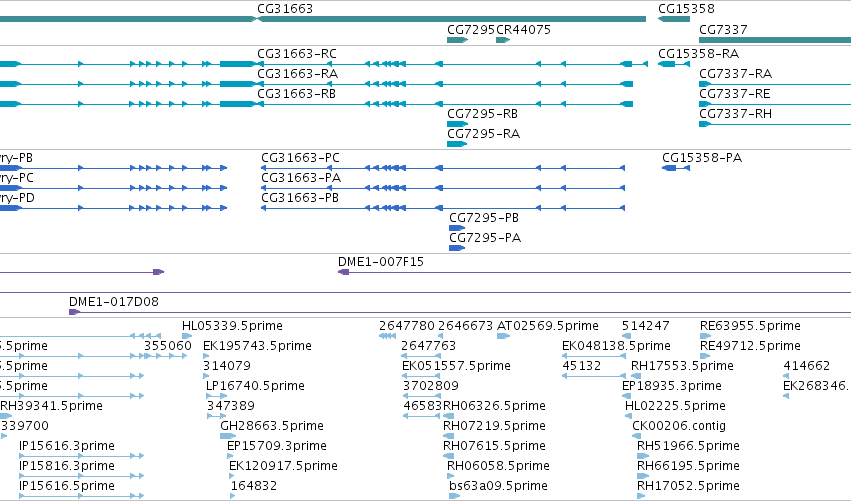Click protein label CG15358-PA
This screenshot has height=501, width=851.
pyautogui.click(x=702, y=158)
